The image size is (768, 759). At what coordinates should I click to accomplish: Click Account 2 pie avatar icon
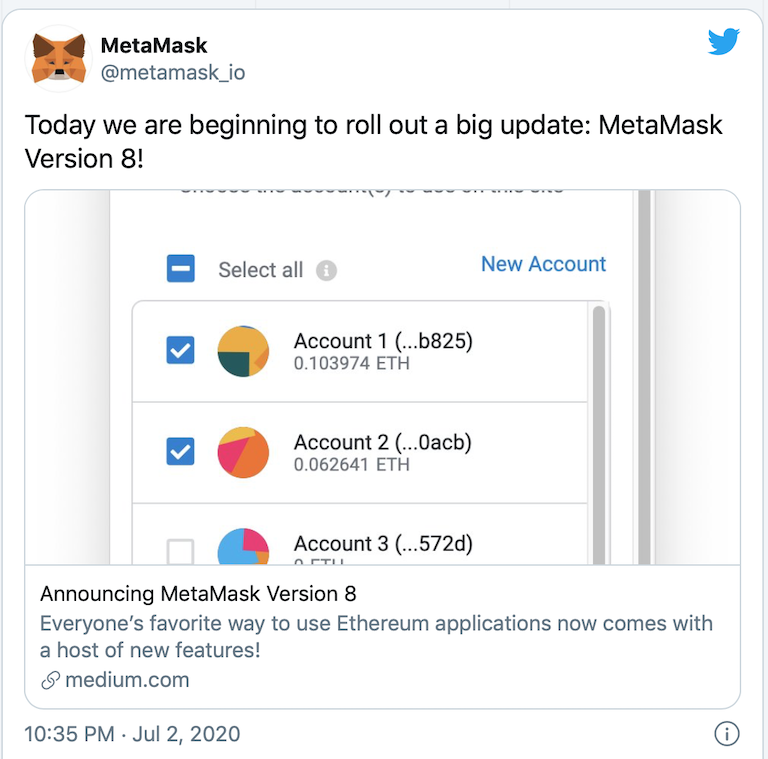243,452
